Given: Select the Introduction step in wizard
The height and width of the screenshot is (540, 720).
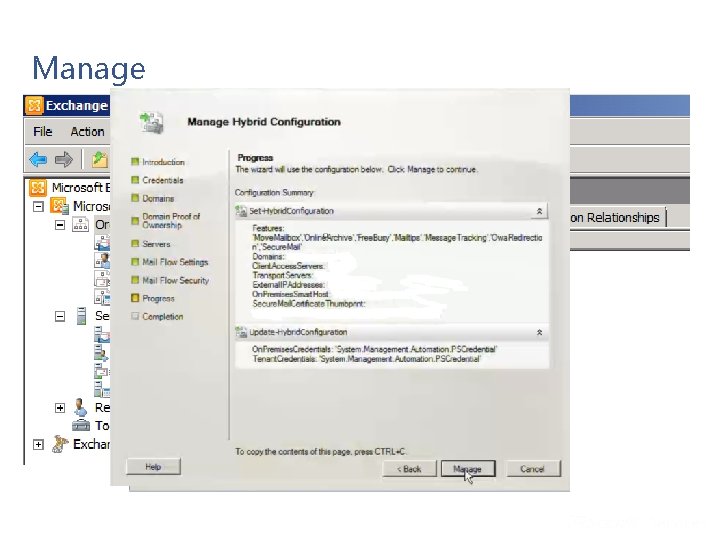Looking at the screenshot, I should [163, 162].
